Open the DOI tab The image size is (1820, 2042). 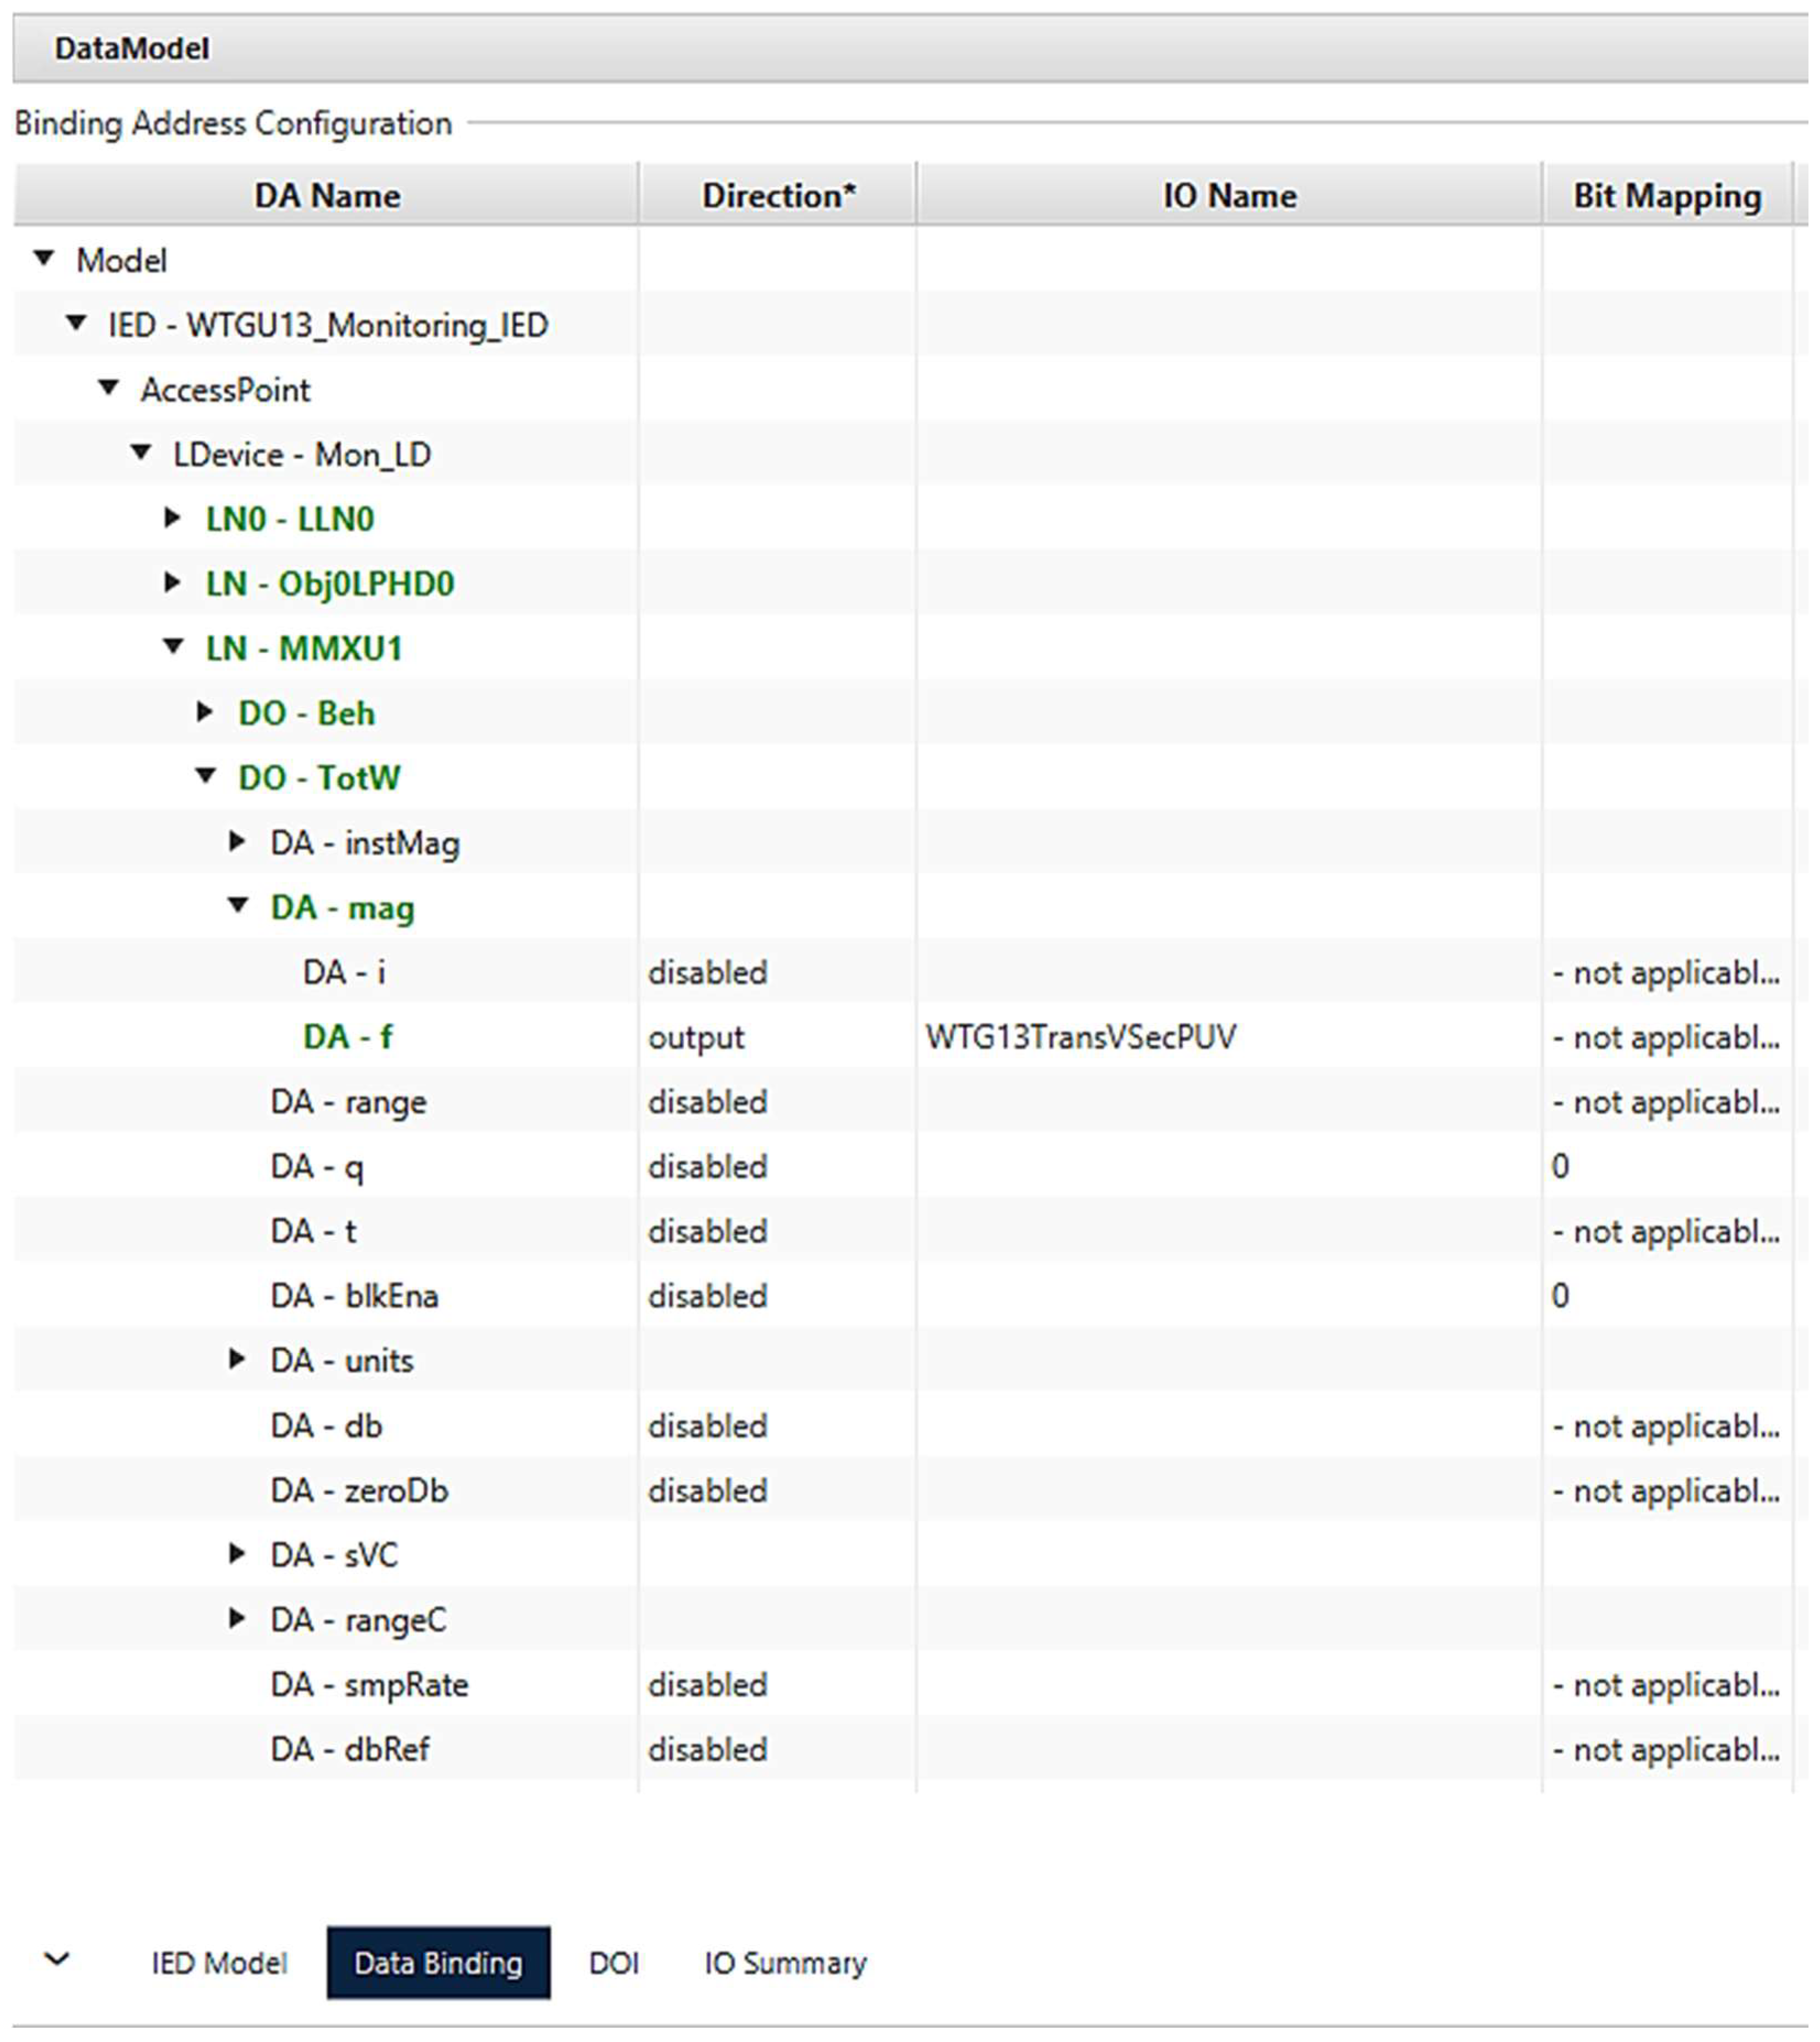pyautogui.click(x=613, y=1963)
